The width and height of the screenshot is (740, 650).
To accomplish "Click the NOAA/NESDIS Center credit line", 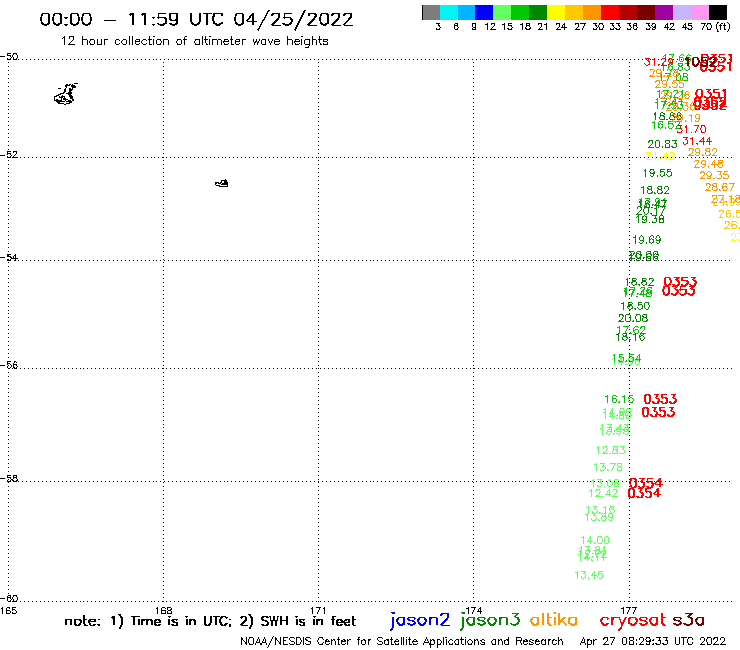I will pos(402,641).
